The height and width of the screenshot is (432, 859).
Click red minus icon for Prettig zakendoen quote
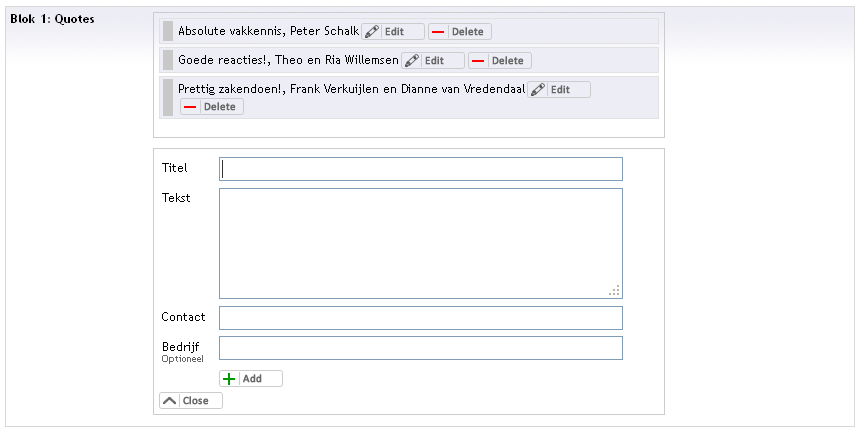click(190, 107)
